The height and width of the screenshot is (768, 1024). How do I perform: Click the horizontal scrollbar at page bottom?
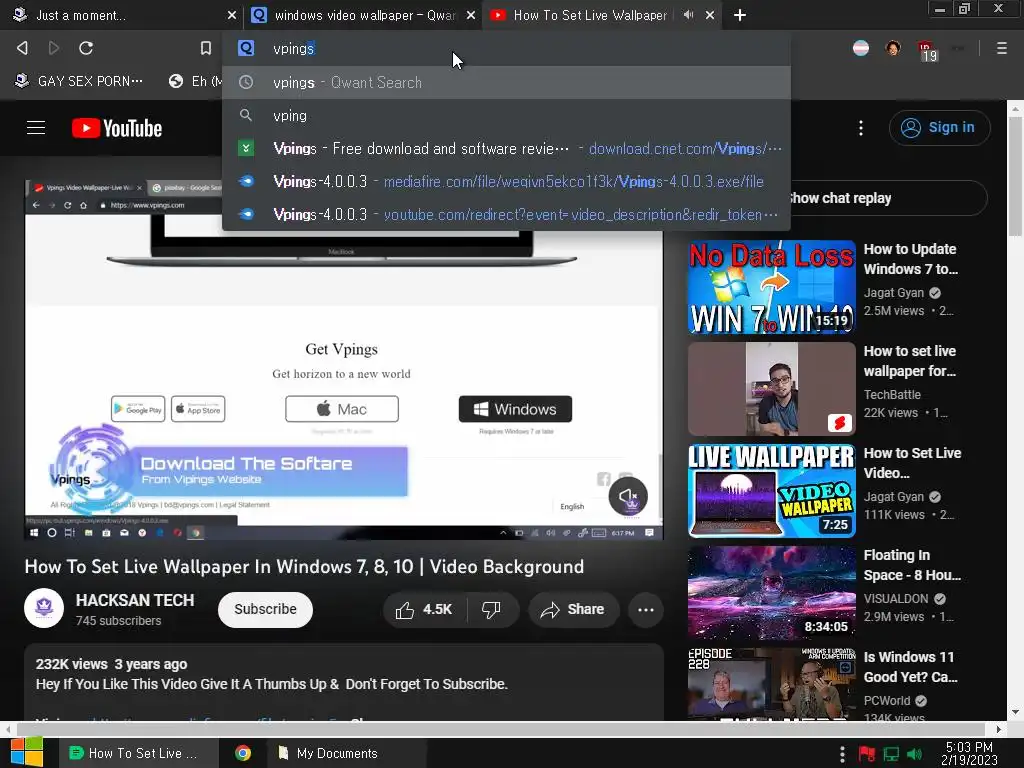pyautogui.click(x=500, y=728)
